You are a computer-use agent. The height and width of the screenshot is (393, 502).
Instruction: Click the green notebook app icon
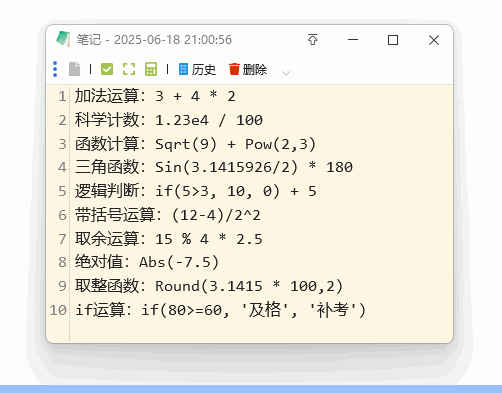(x=63, y=39)
